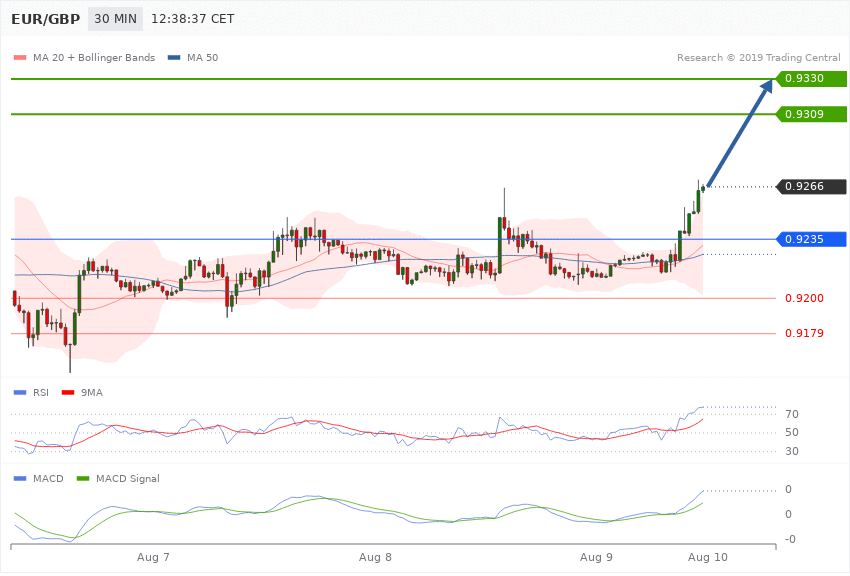Select the 30 MIN timeframe label

pyautogui.click(x=115, y=19)
